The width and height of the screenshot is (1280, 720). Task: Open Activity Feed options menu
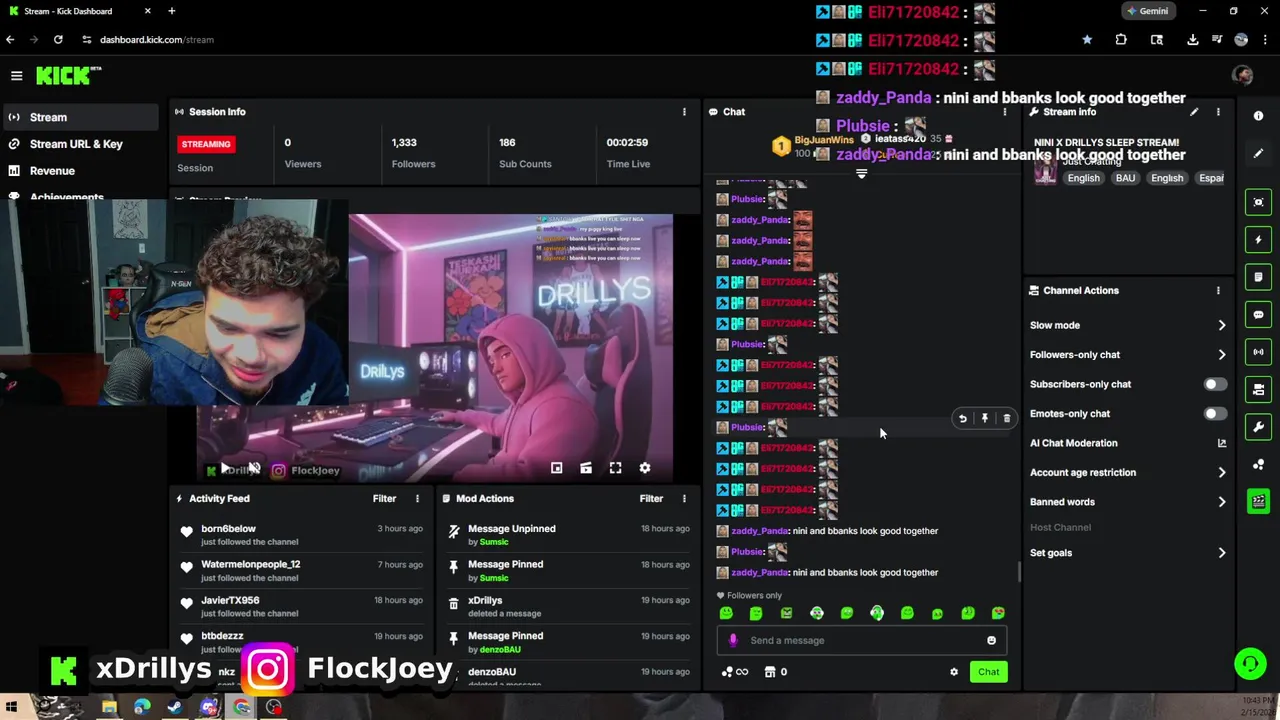(418, 499)
